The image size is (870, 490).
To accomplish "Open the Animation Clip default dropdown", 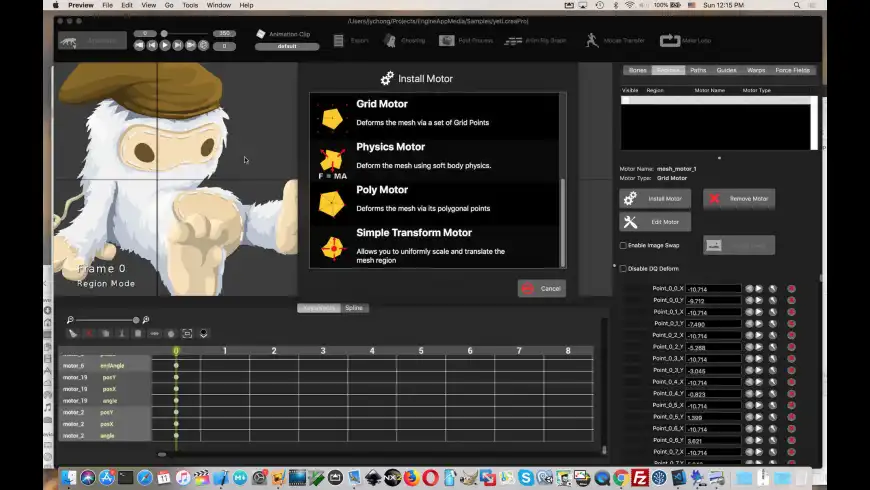I will [x=287, y=46].
